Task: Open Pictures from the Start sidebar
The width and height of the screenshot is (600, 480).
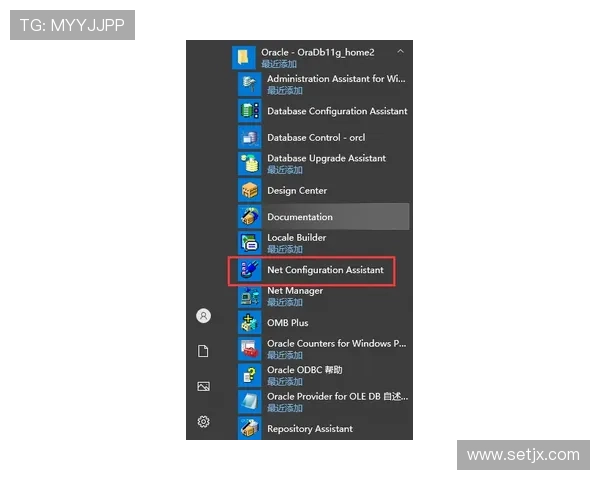Action: pyautogui.click(x=204, y=386)
